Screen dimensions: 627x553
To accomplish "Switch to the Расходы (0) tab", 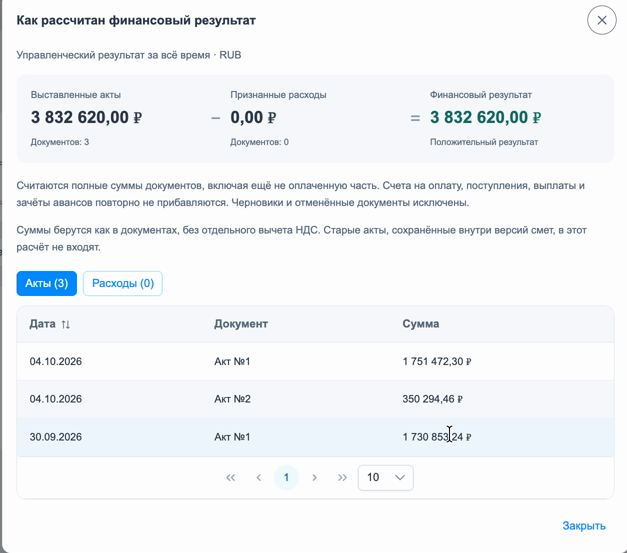I will point(123,283).
